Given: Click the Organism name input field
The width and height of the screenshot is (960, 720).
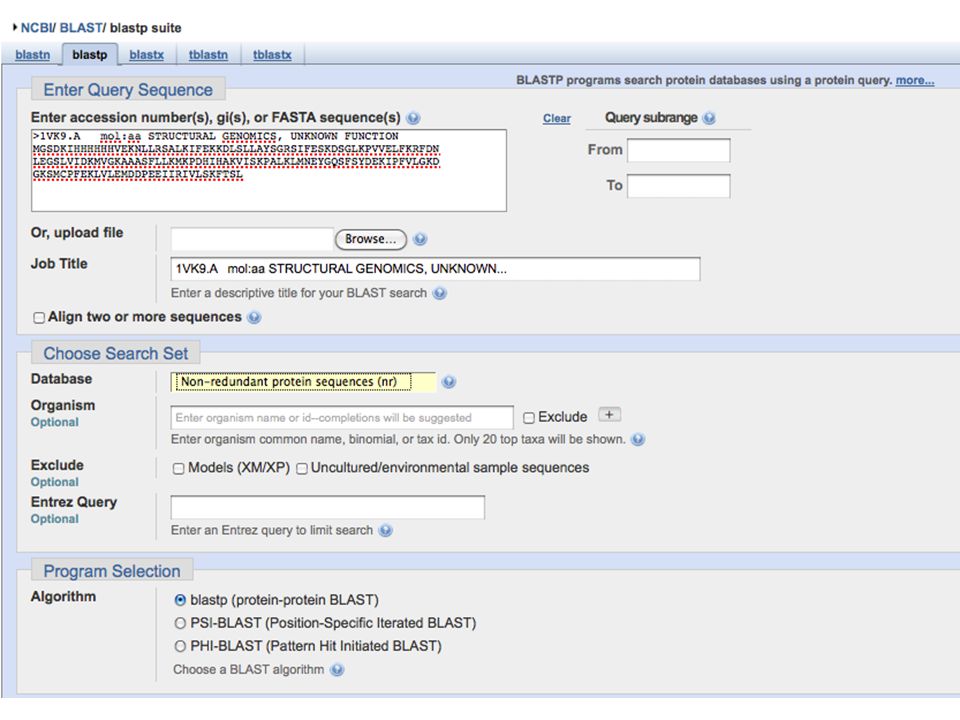Looking at the screenshot, I should (342, 418).
